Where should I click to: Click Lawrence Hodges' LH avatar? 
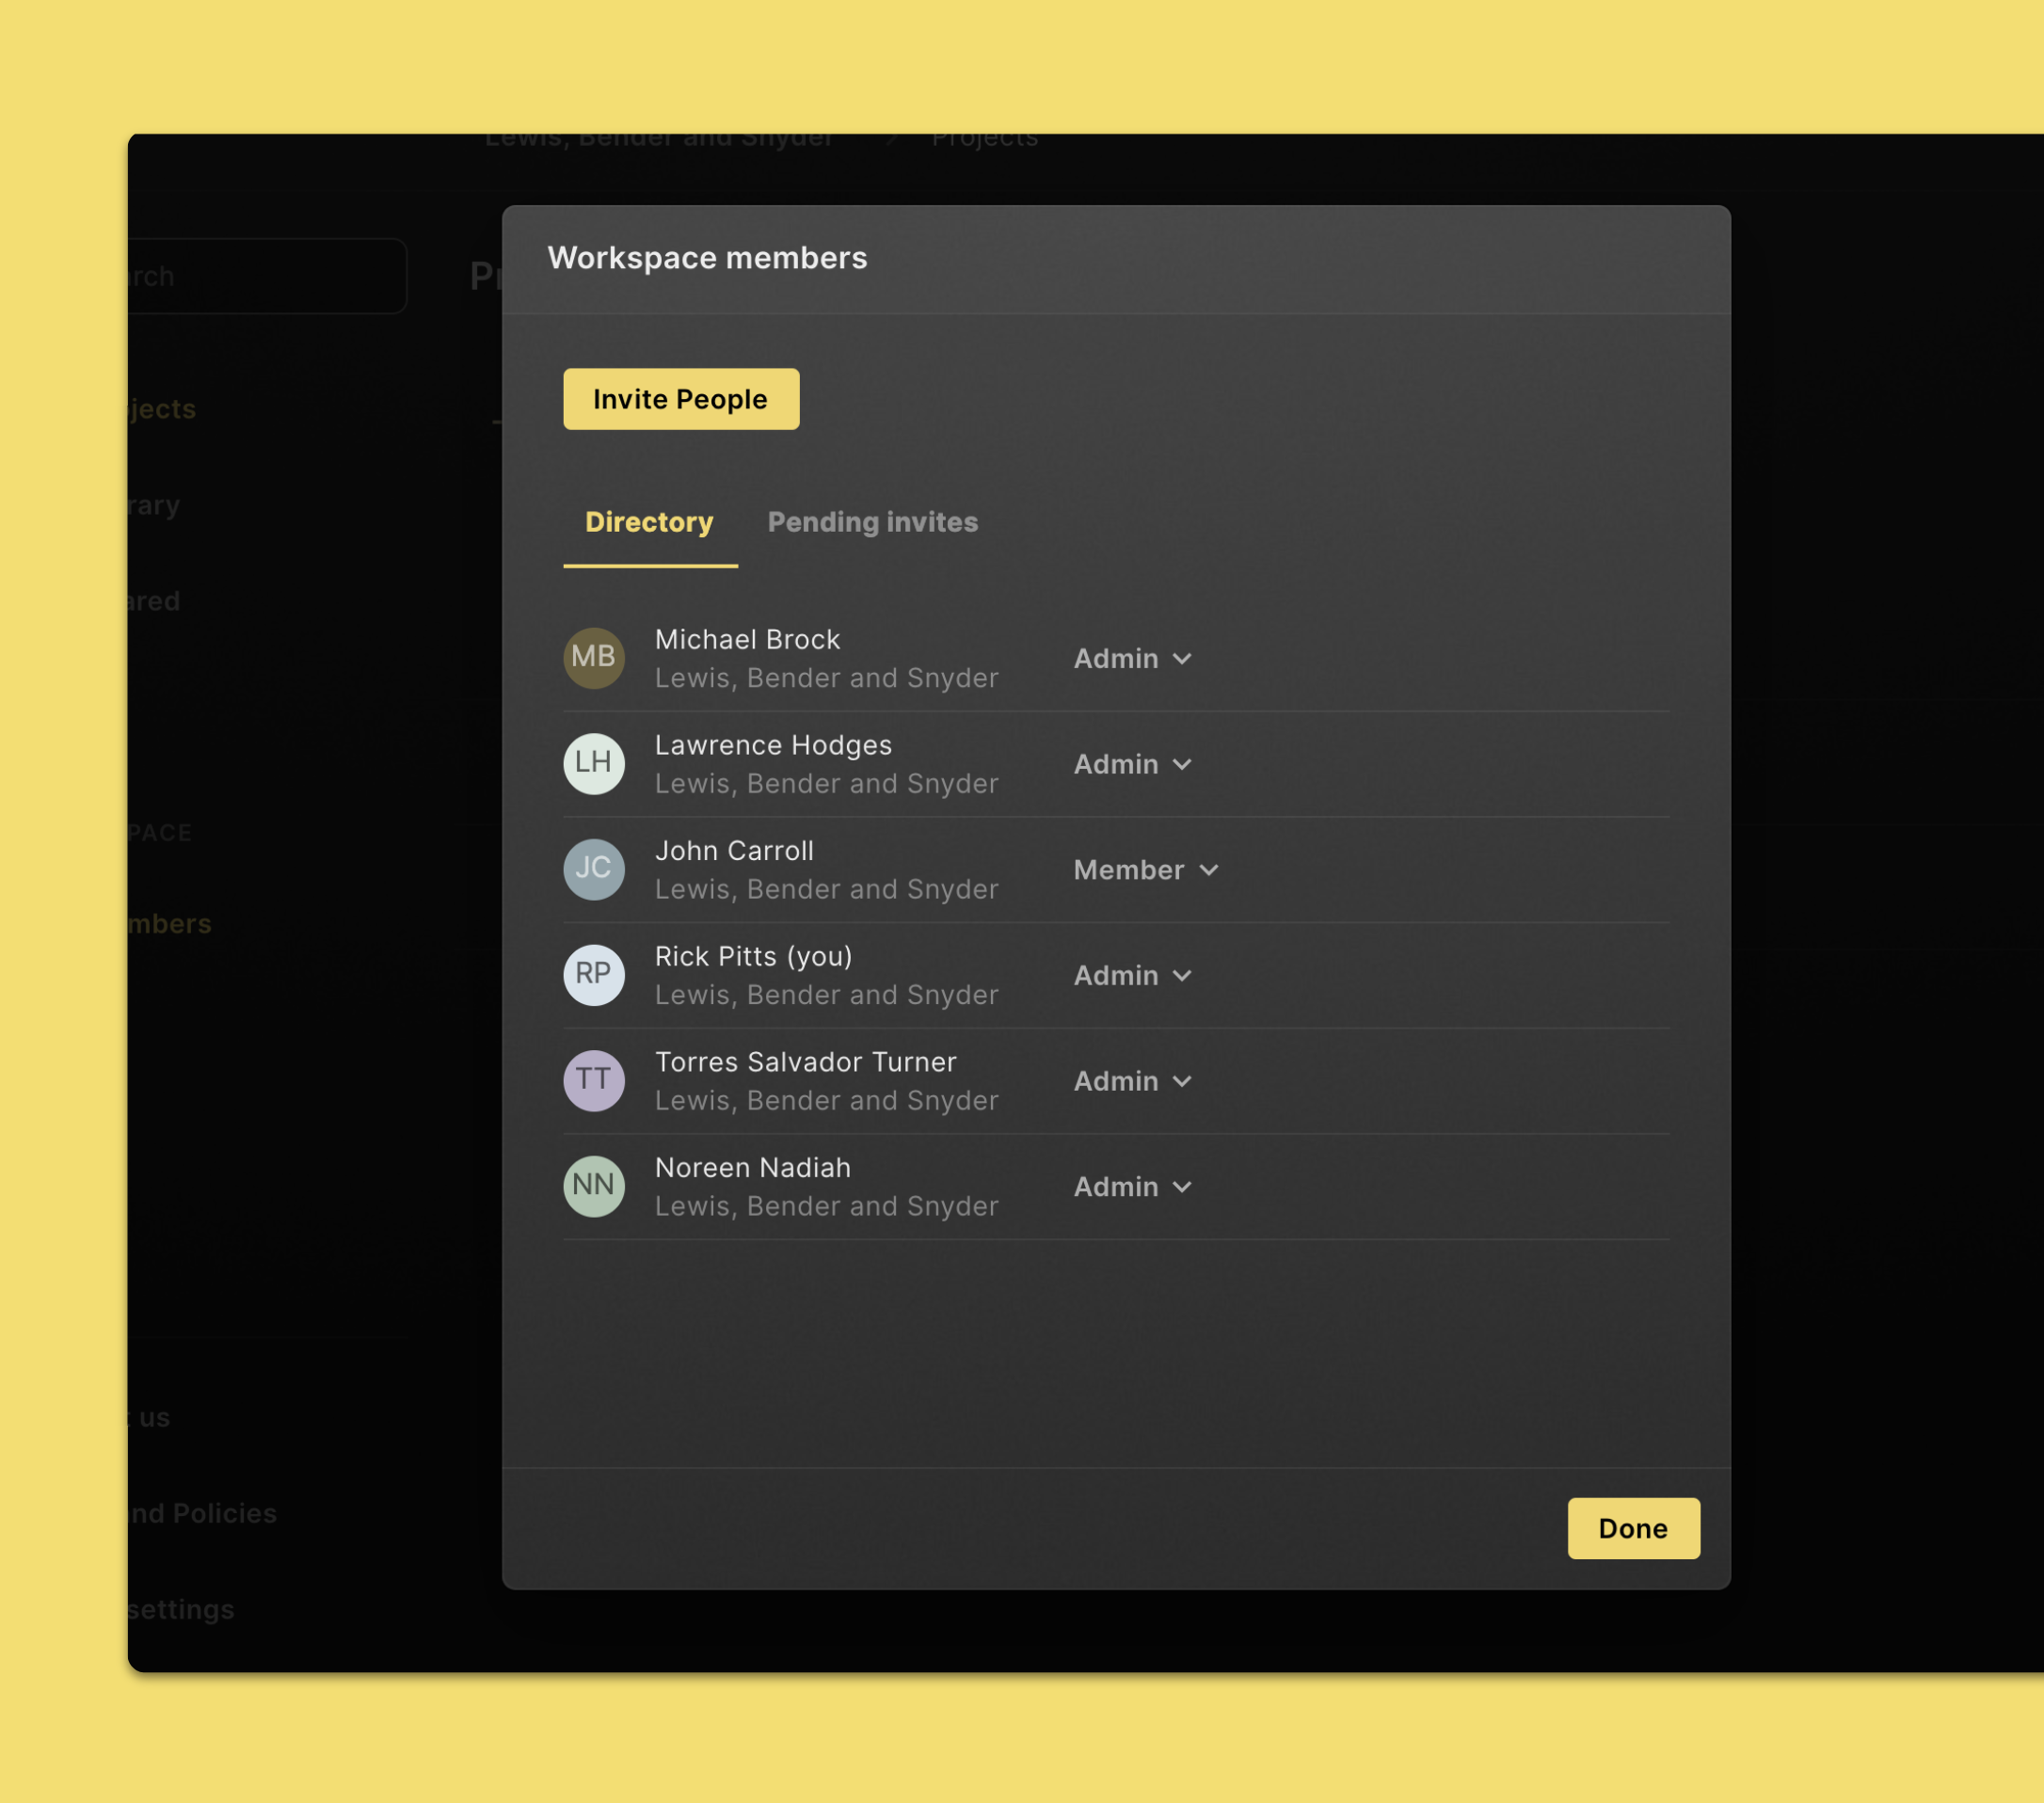594,764
